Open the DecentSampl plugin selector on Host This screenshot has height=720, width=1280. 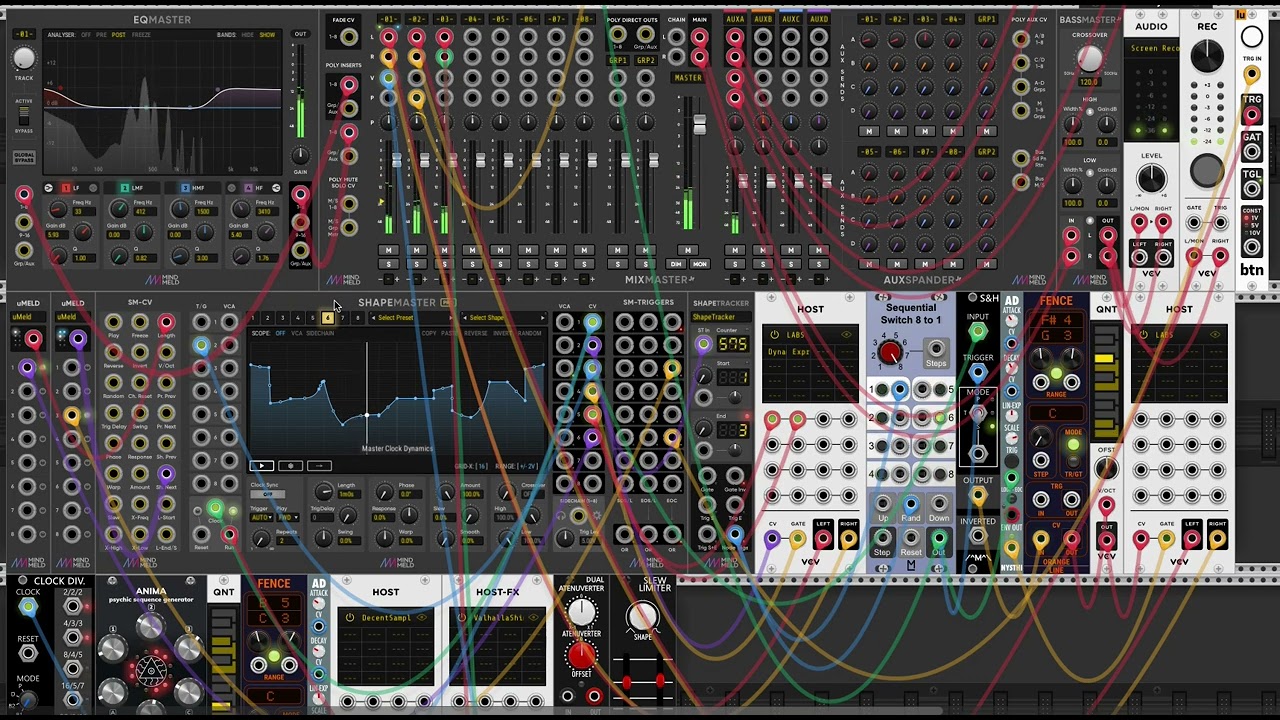pyautogui.click(x=385, y=618)
